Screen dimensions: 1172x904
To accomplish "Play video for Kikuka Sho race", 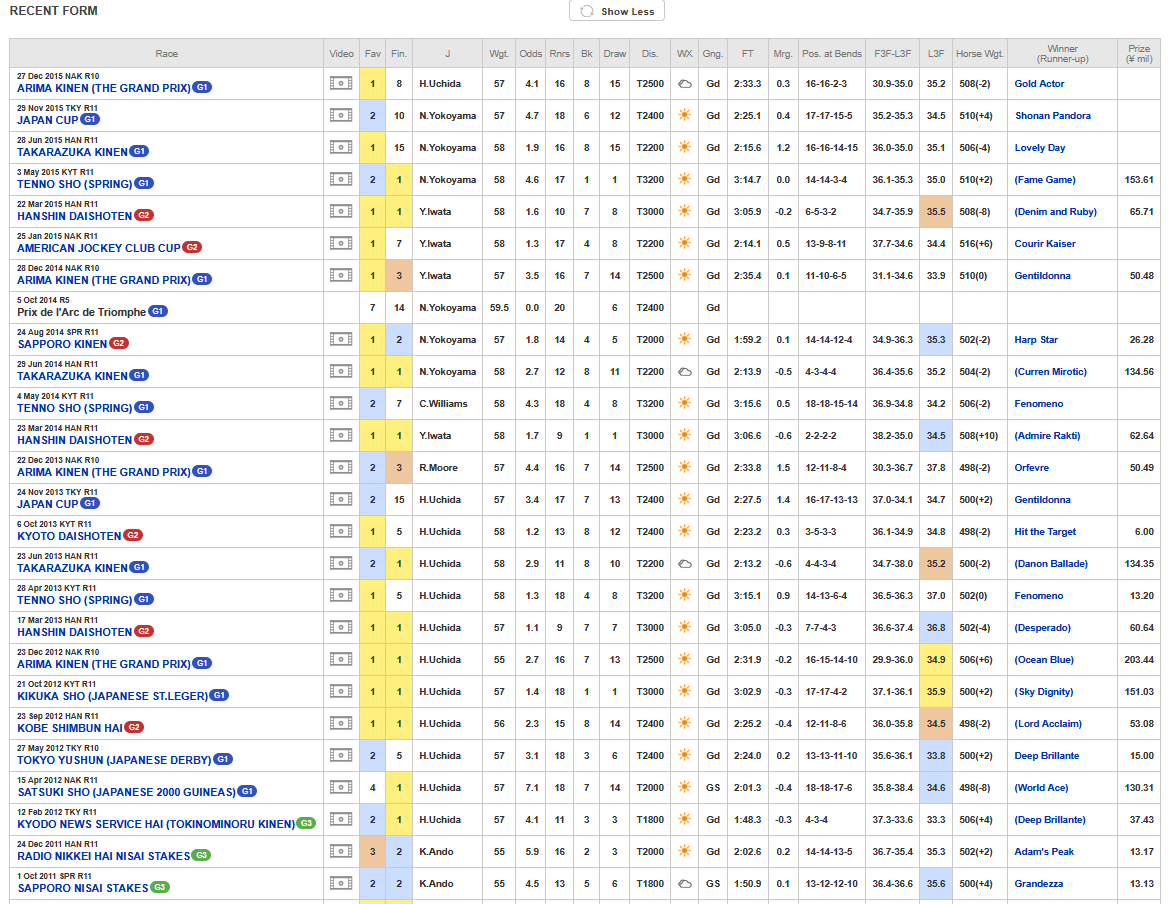I will (x=341, y=692).
